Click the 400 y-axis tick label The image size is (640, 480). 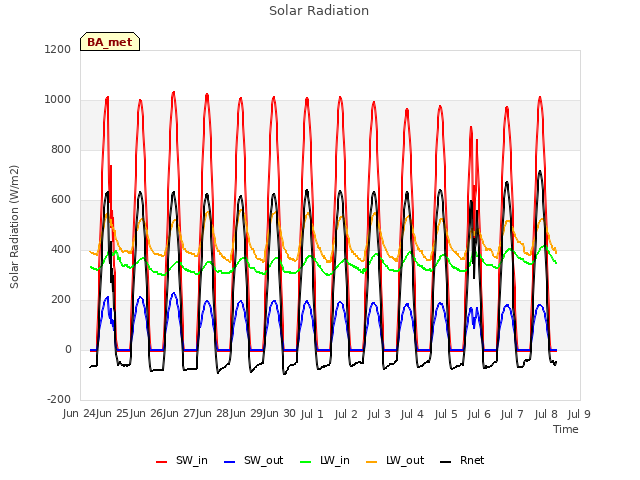click(x=61, y=249)
